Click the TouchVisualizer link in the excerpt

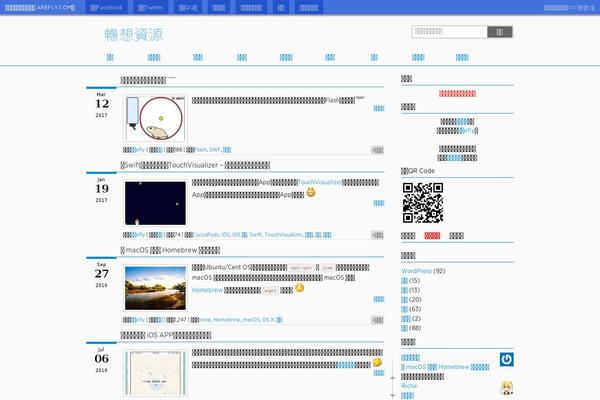[320, 182]
